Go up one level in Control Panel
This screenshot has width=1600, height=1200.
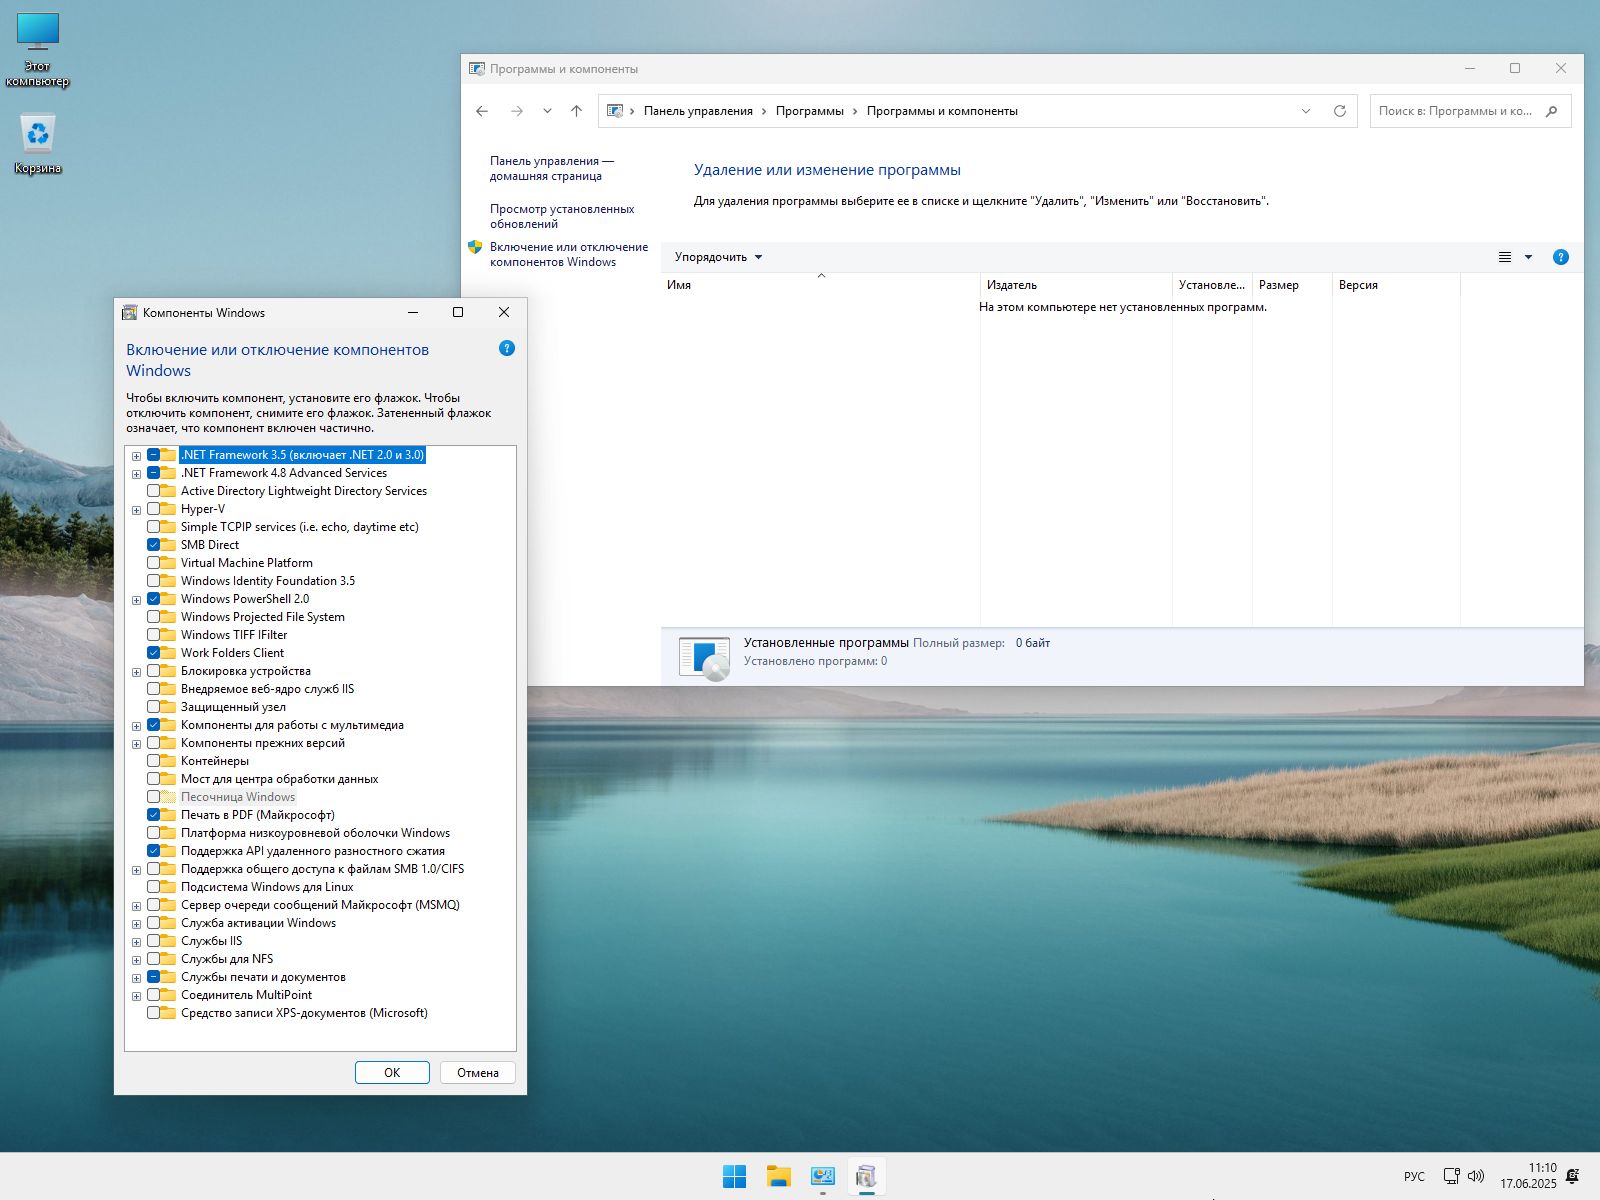[x=576, y=111]
